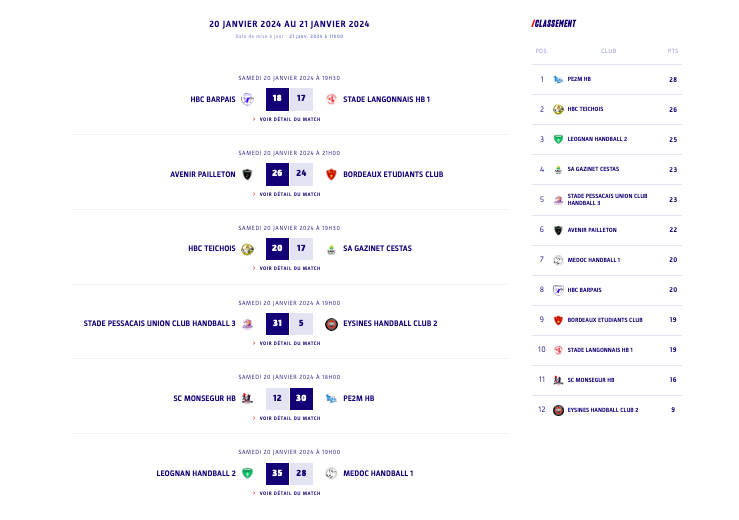Click the 31 score box for Stade Pessacais
Screen dimensions: 739x520
(277, 323)
